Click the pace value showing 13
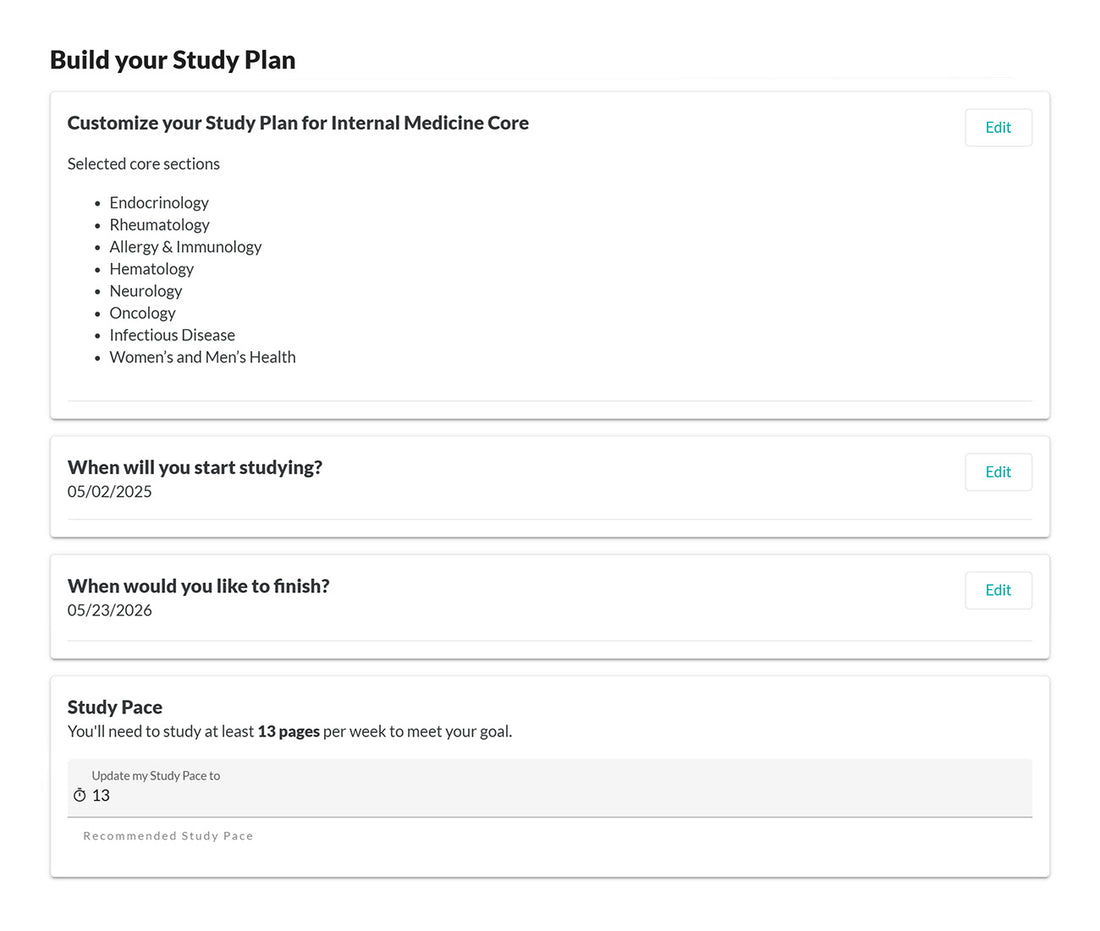 (x=100, y=795)
